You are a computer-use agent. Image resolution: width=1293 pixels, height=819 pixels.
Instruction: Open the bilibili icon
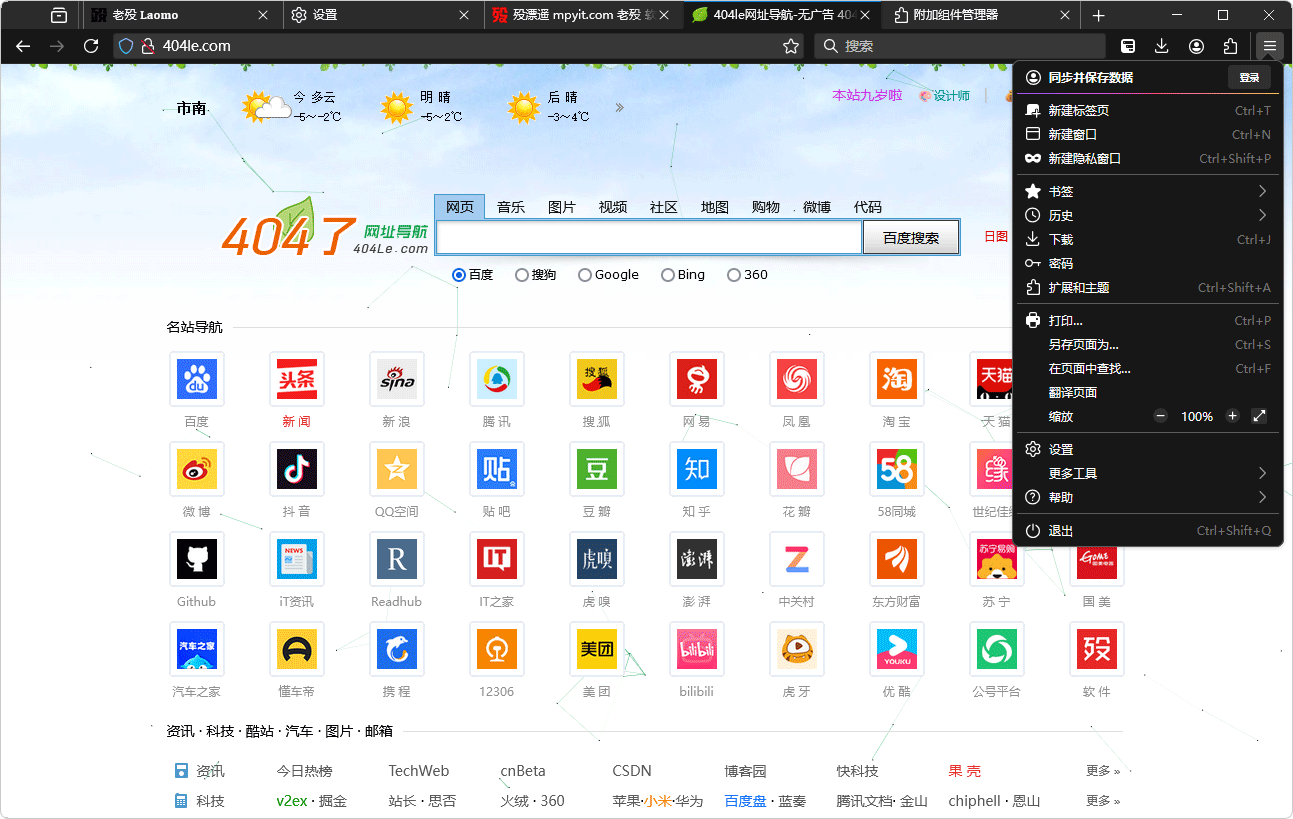(697, 649)
